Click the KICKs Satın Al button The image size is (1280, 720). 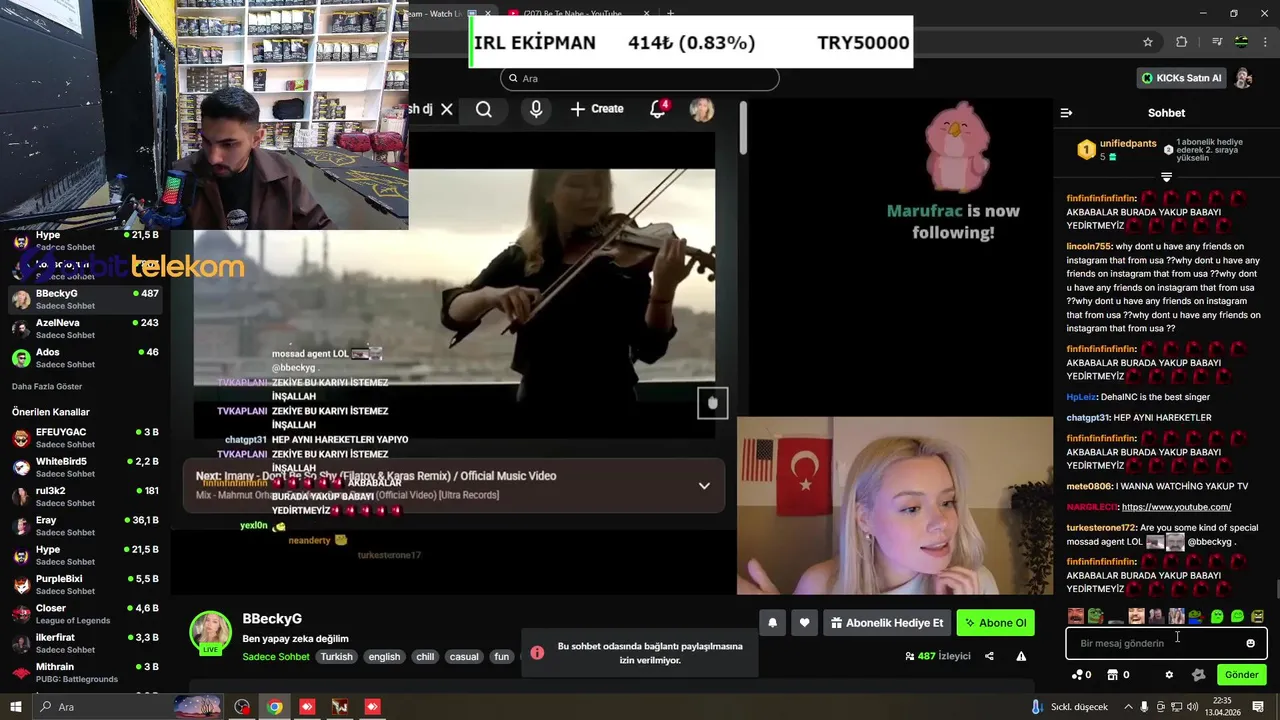coord(1182,78)
